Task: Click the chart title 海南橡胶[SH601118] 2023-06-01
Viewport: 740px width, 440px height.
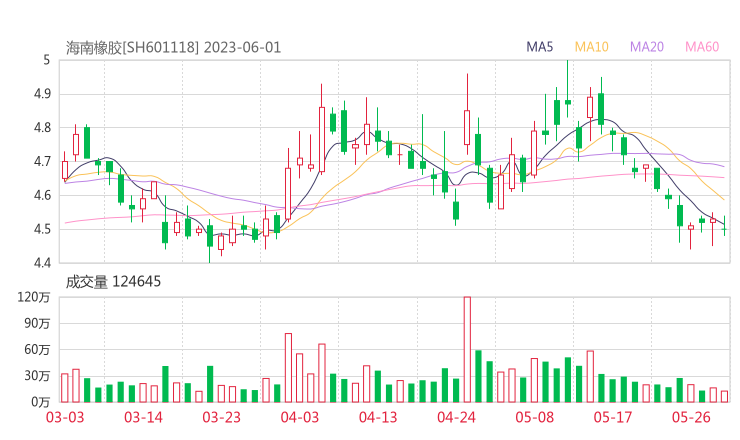Action: click(x=173, y=47)
